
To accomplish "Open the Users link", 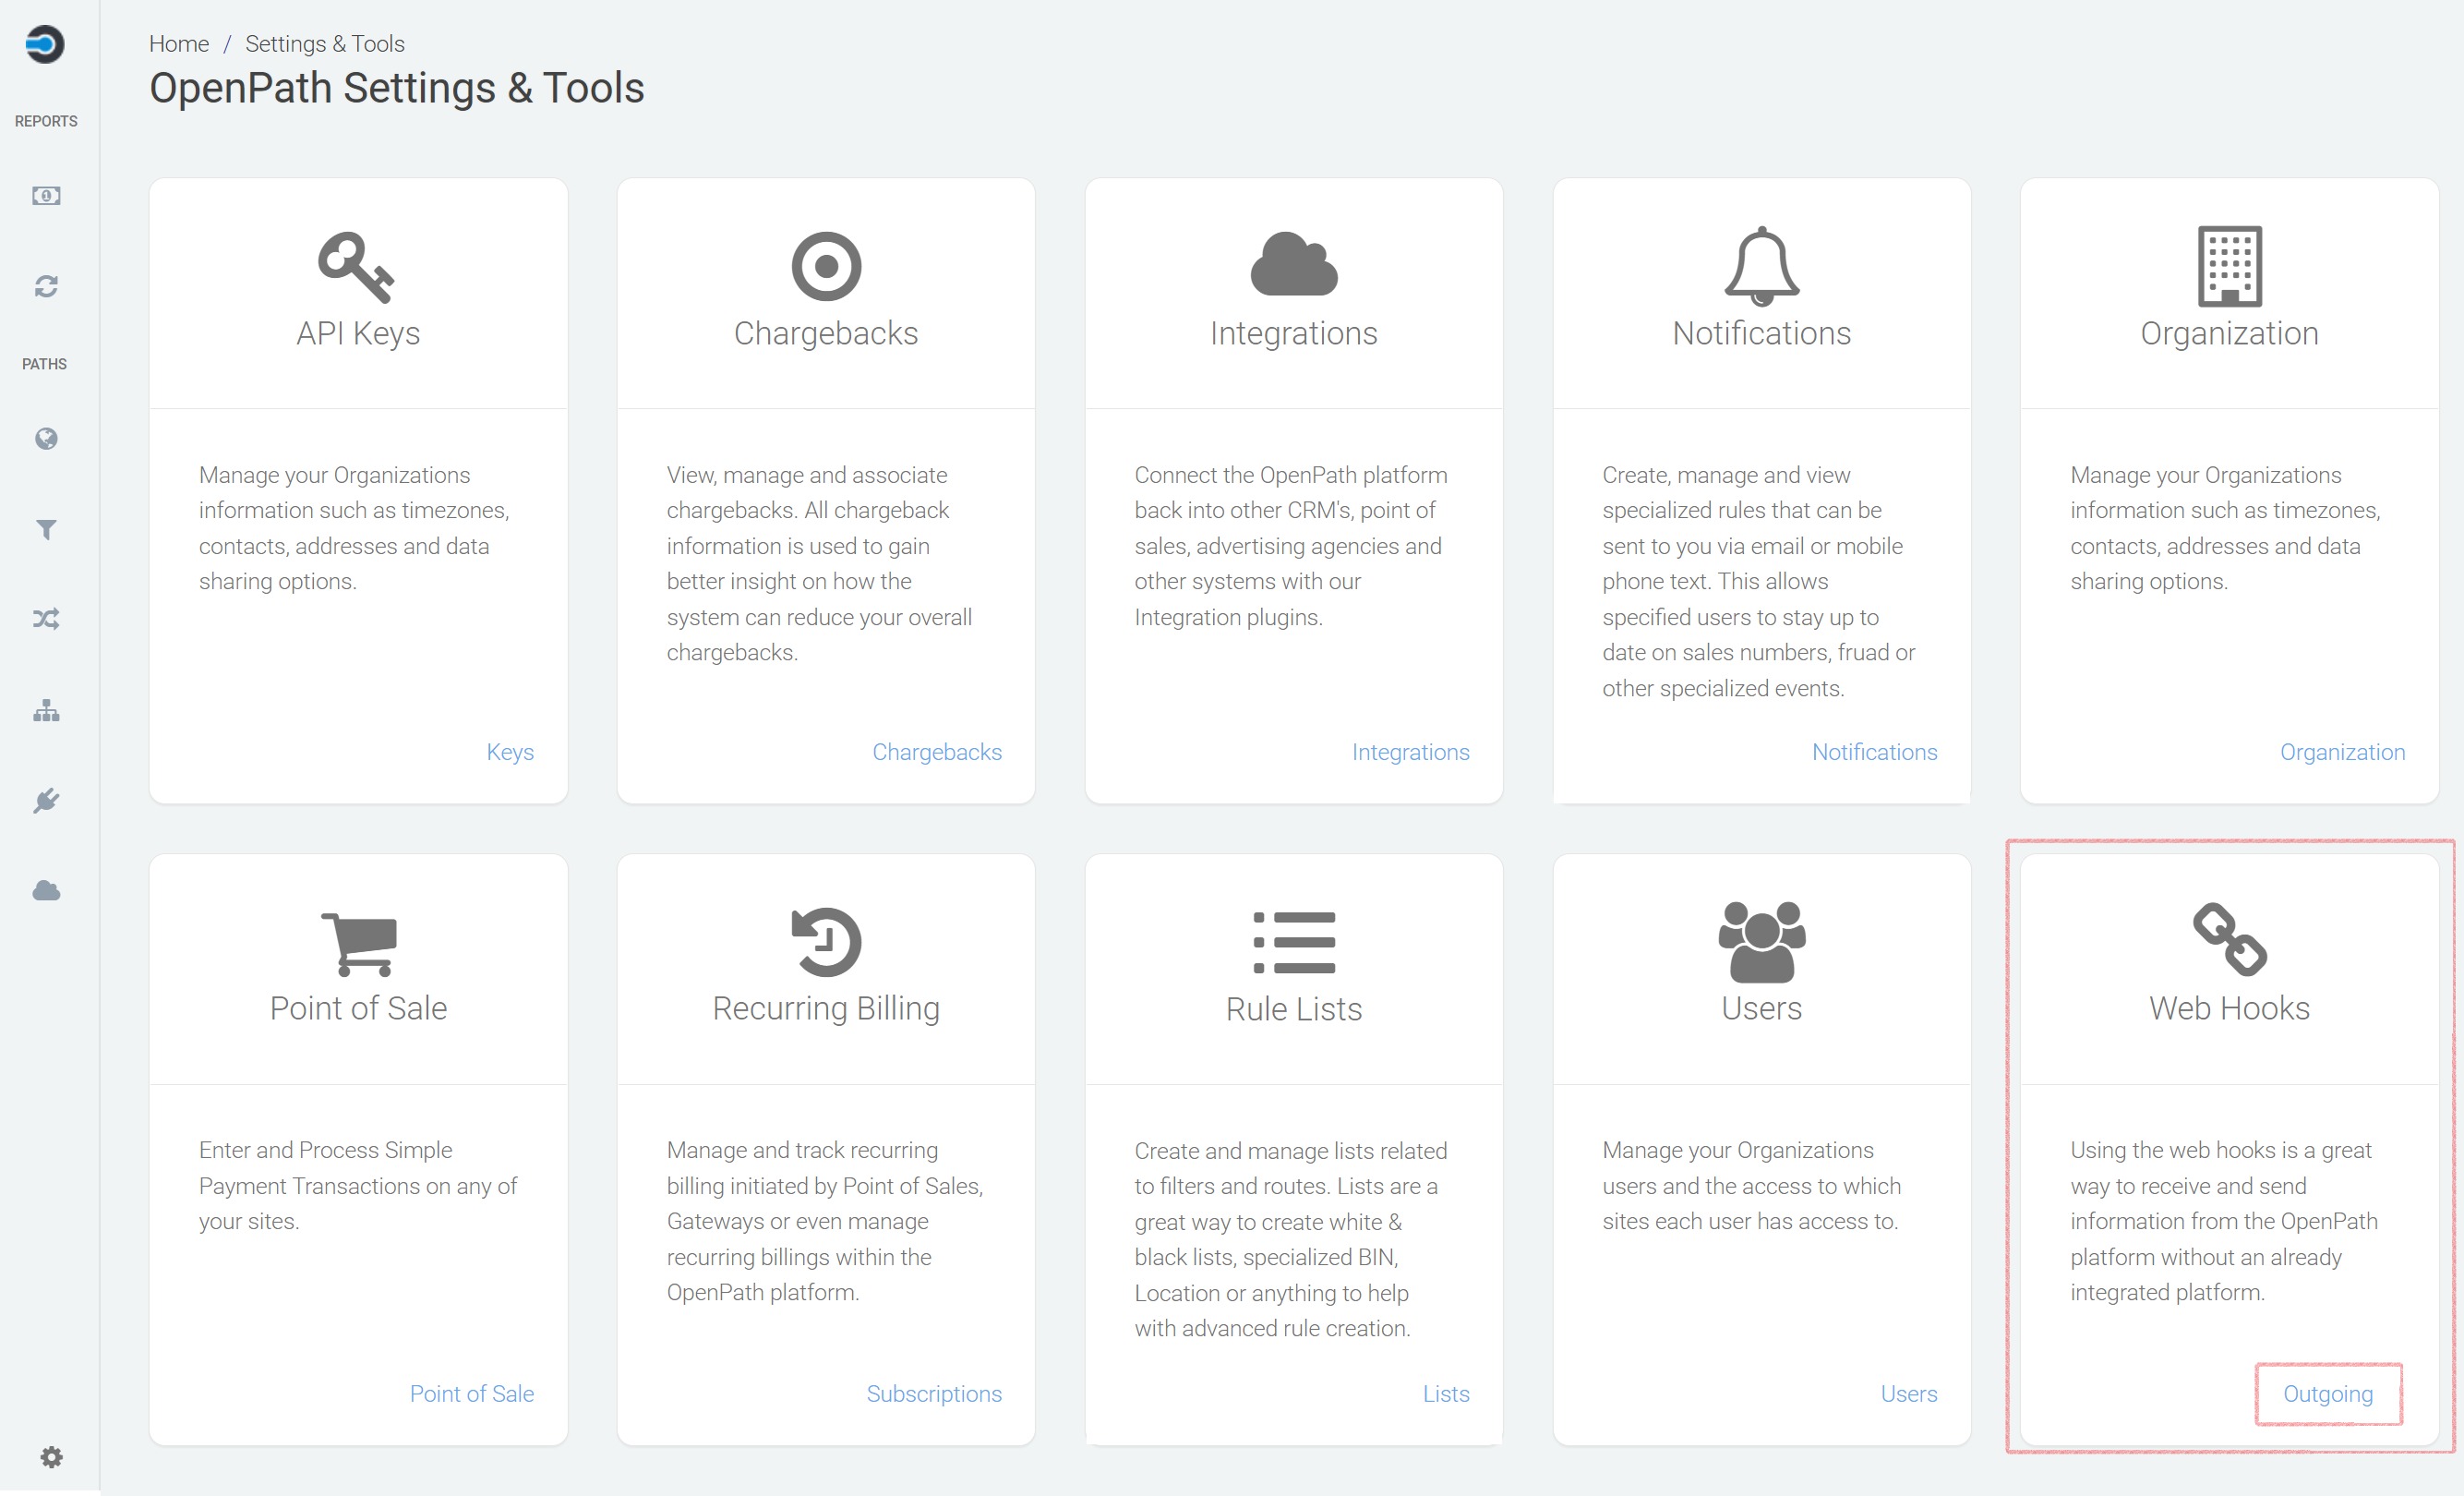I will [1909, 1394].
